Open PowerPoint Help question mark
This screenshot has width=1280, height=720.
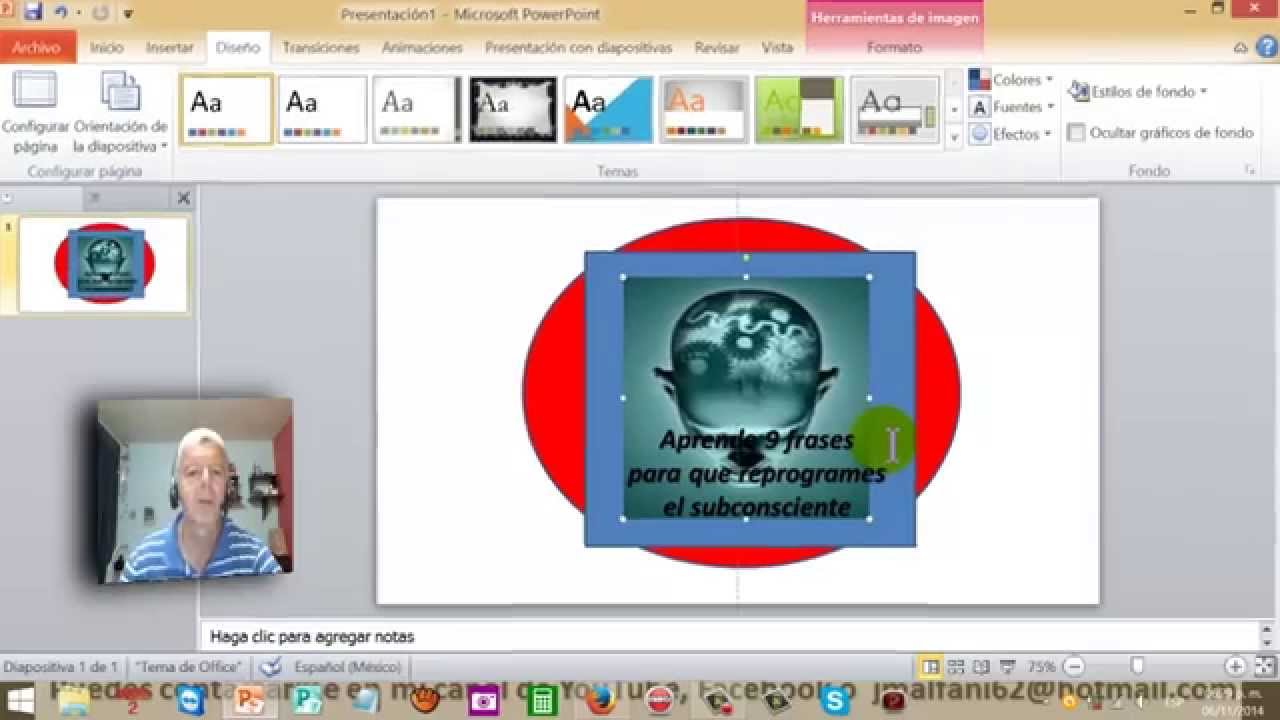click(1267, 47)
